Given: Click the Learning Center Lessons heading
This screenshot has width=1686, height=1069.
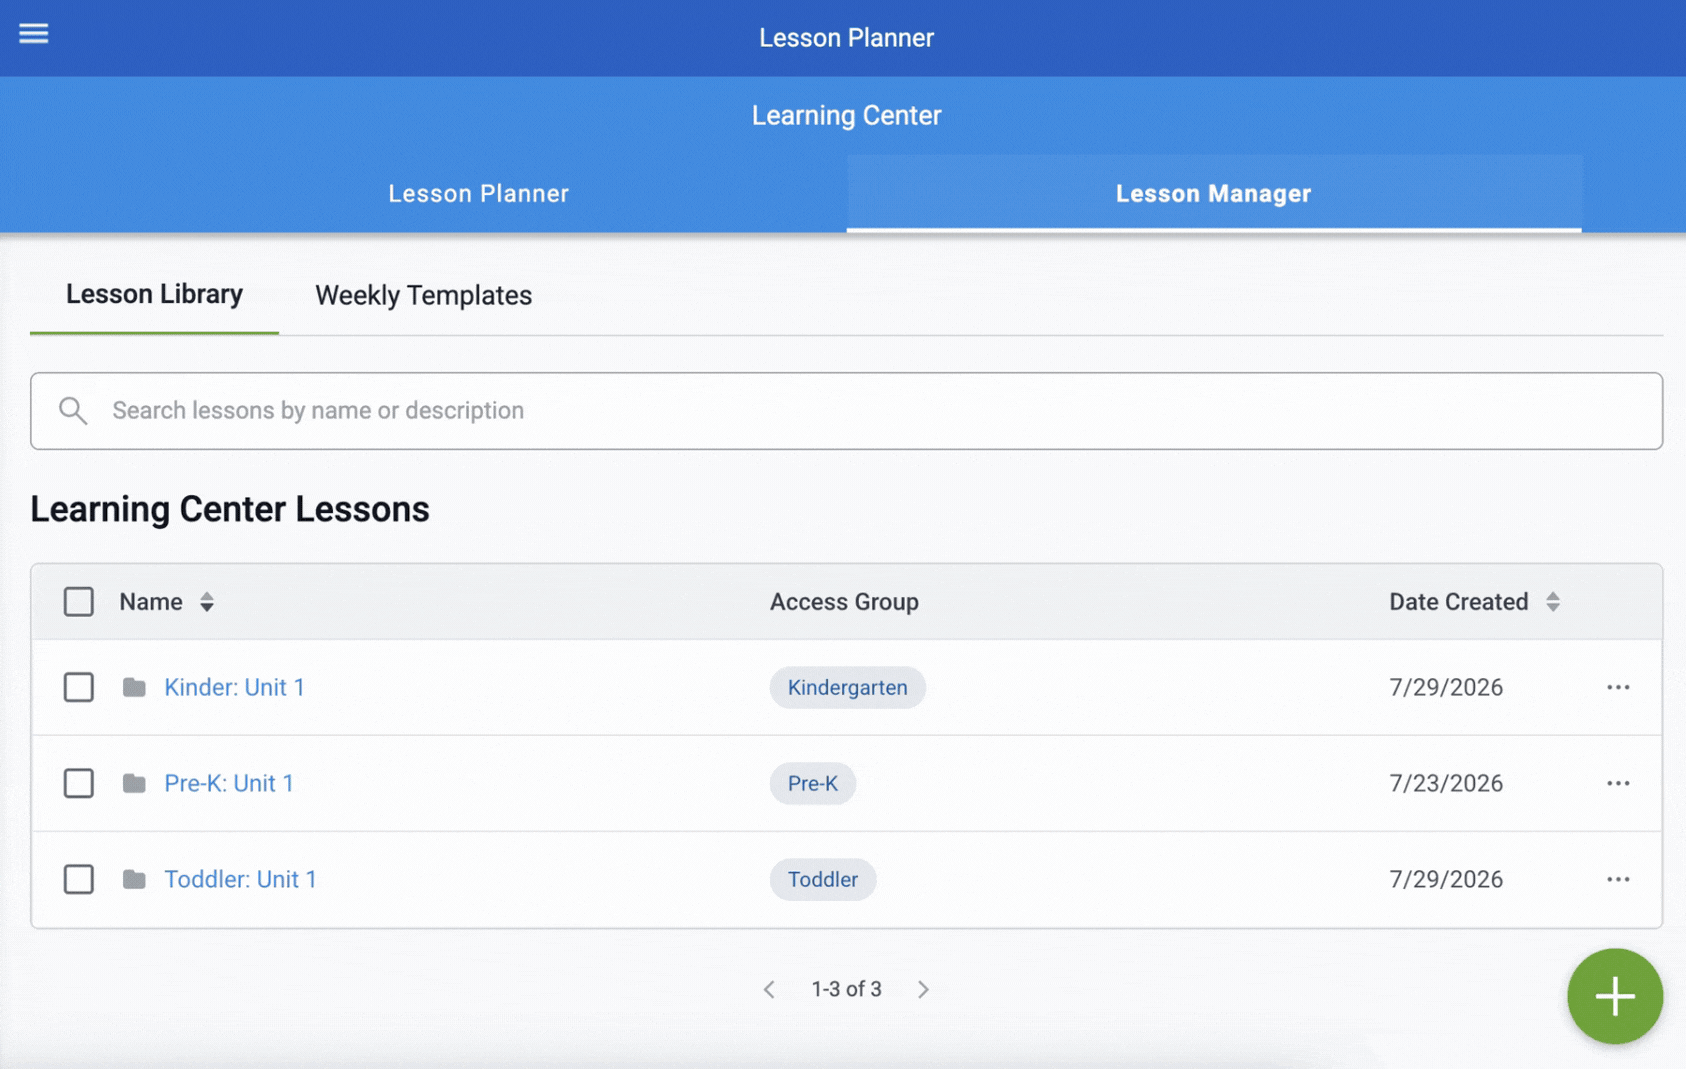Looking at the screenshot, I should point(230,509).
